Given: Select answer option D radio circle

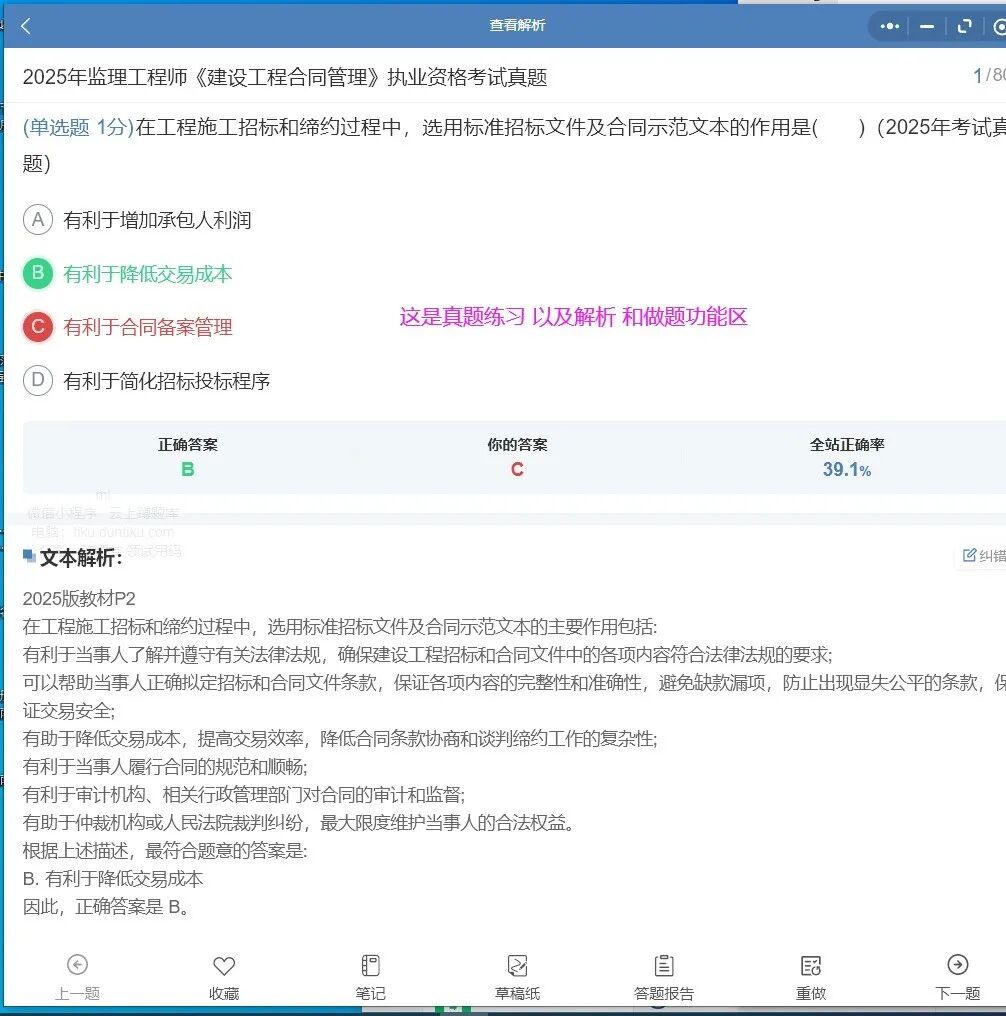Looking at the screenshot, I should [38, 380].
